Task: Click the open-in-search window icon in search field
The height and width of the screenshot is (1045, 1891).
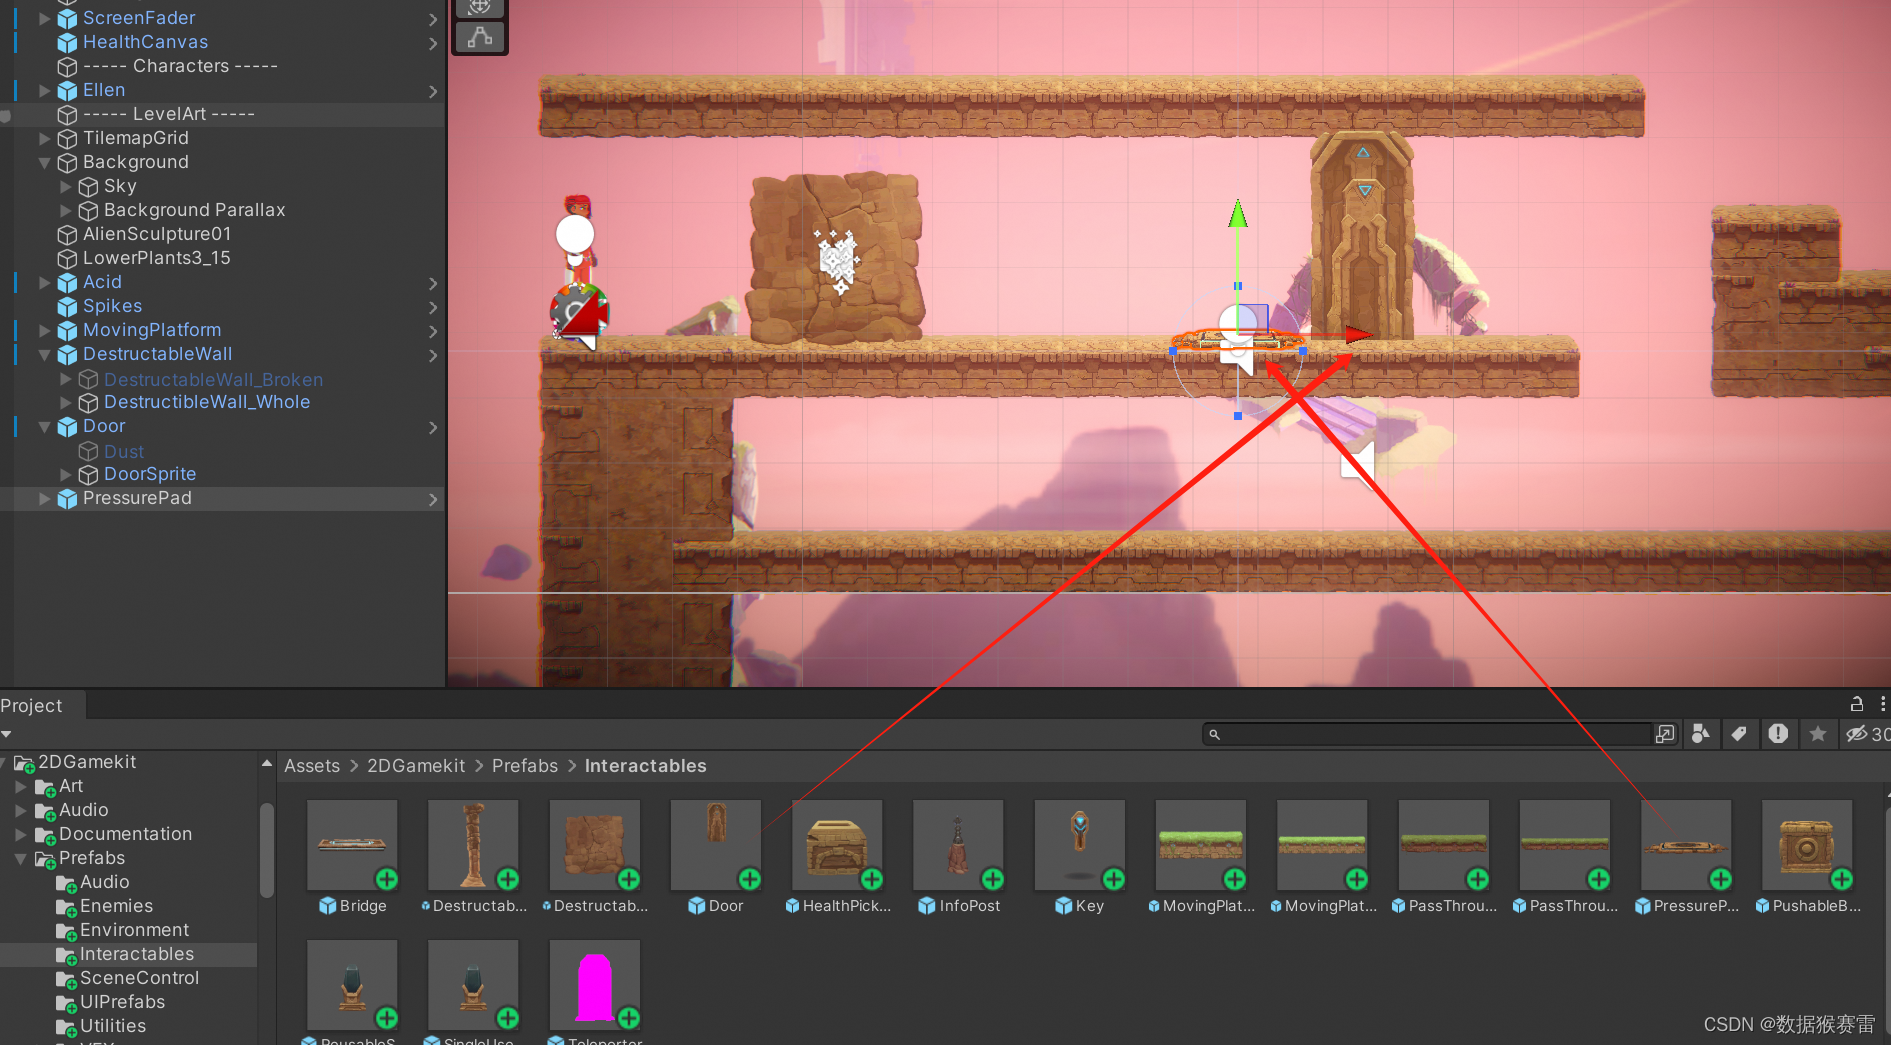Action: [1664, 734]
